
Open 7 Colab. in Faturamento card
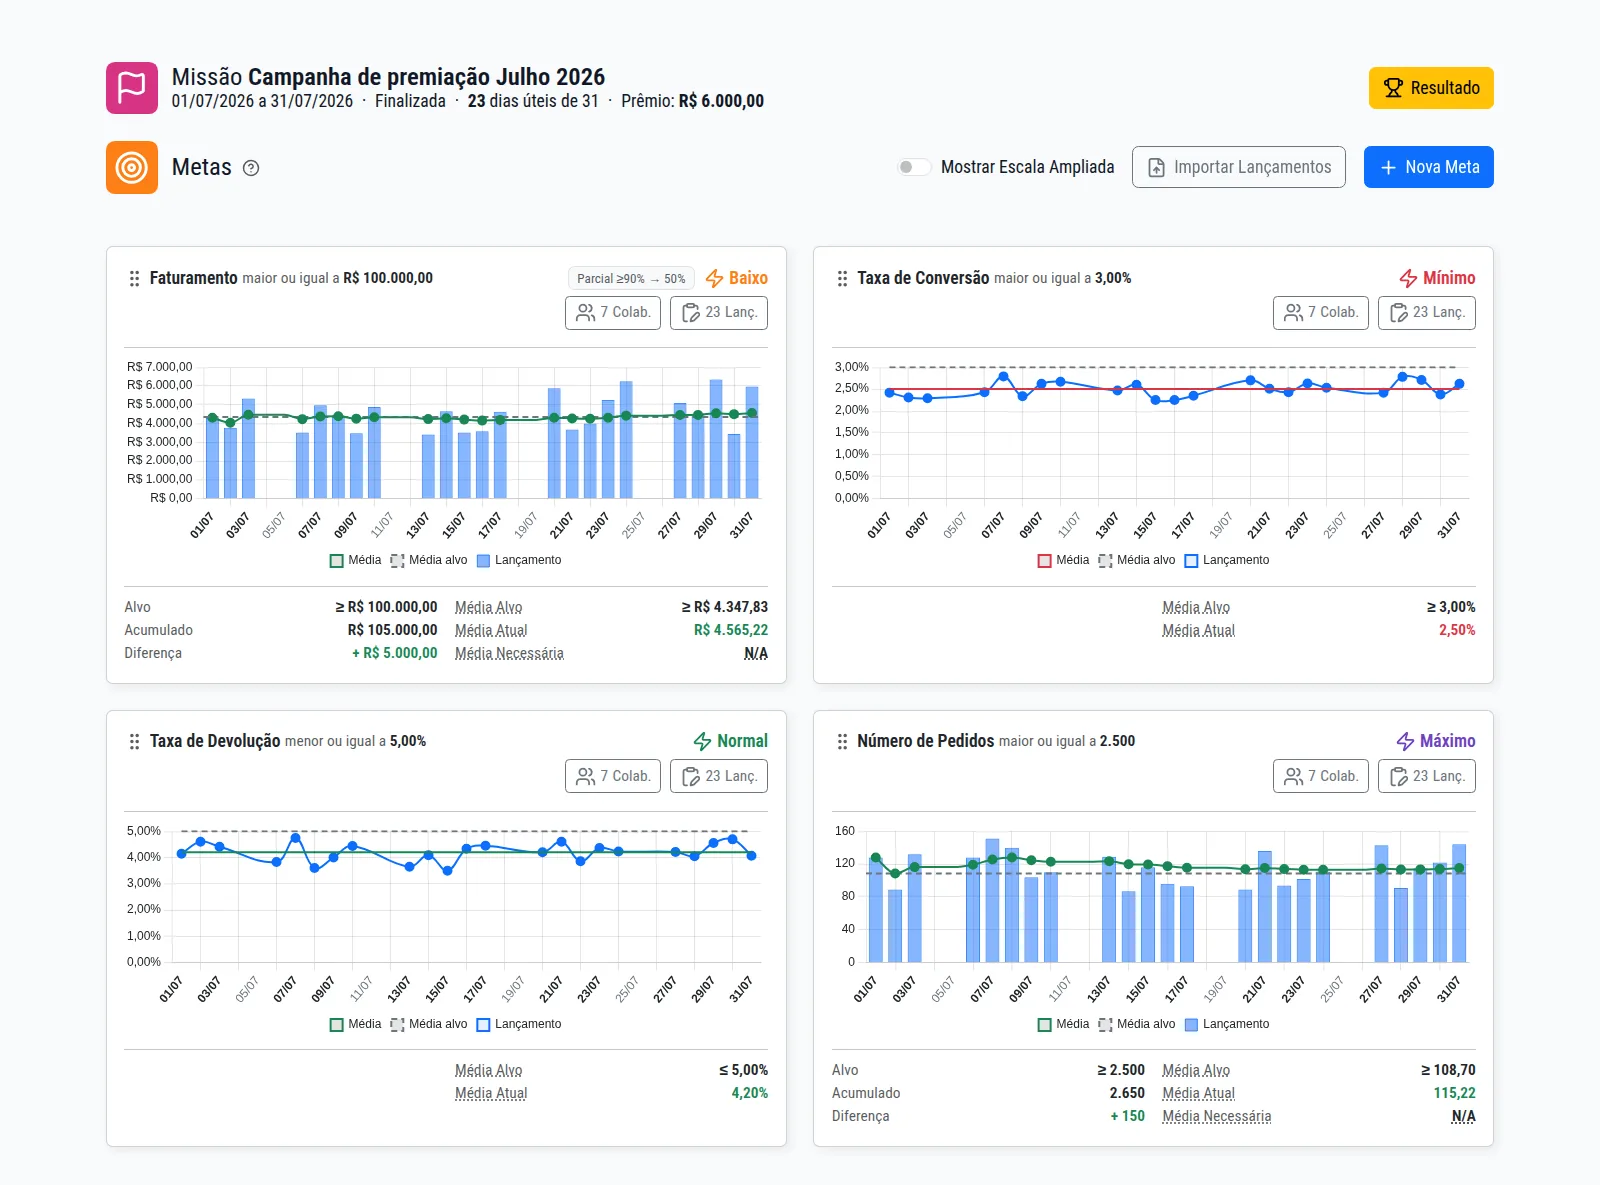coord(613,313)
